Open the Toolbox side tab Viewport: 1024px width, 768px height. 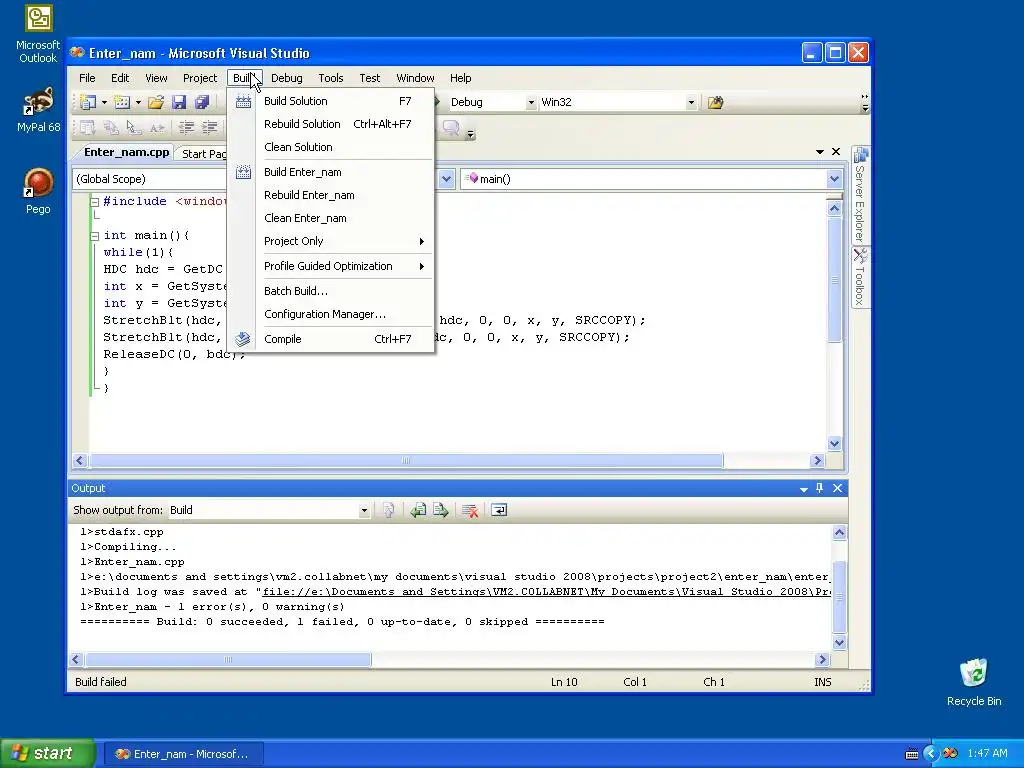[x=860, y=277]
